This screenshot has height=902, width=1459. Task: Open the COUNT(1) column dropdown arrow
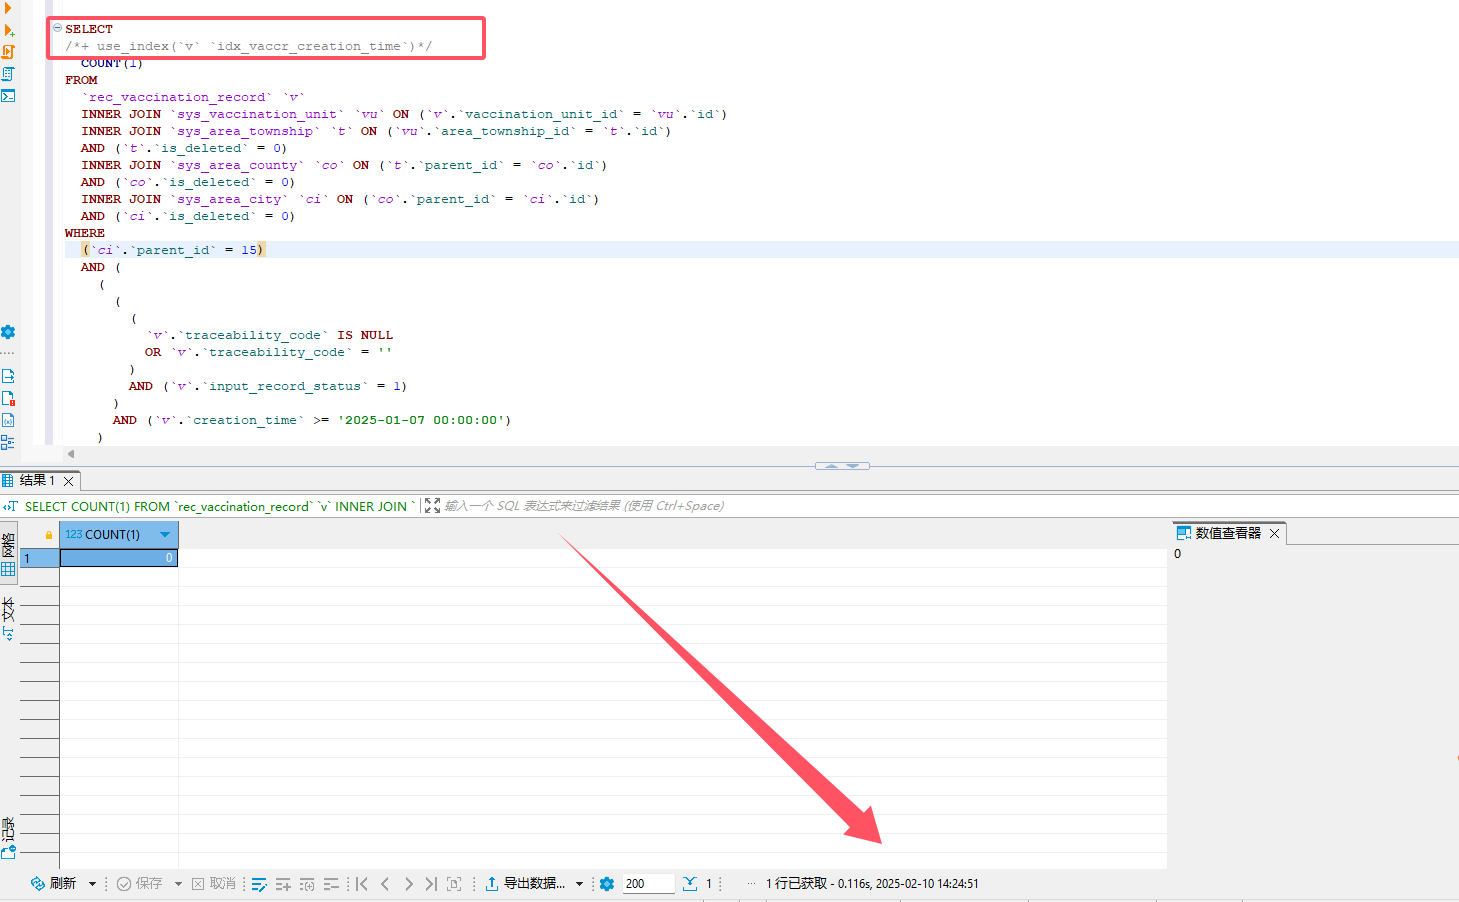165,535
